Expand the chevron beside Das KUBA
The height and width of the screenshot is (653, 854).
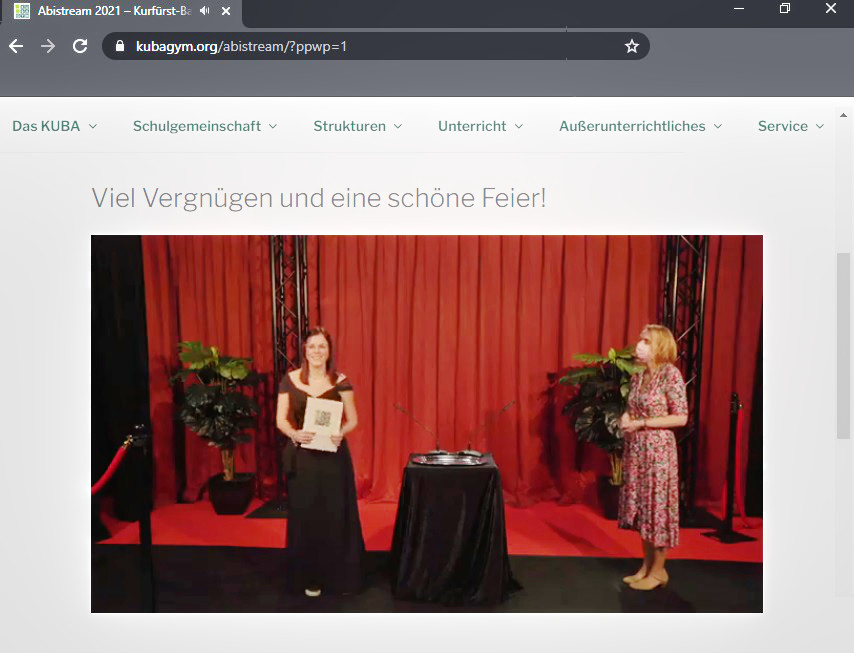[x=93, y=126]
